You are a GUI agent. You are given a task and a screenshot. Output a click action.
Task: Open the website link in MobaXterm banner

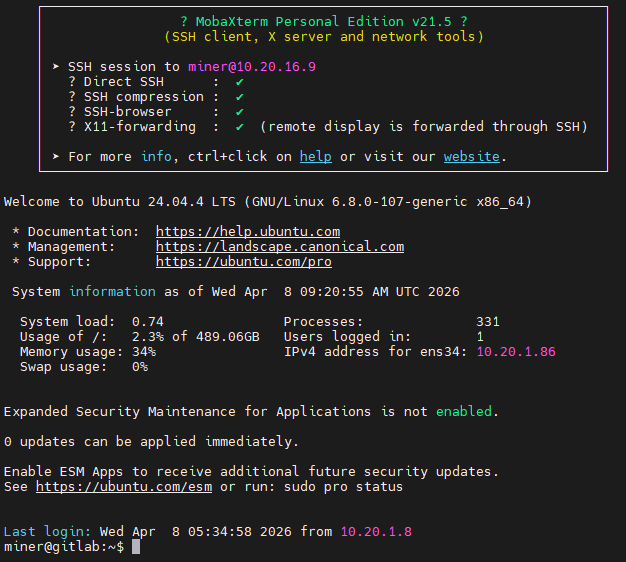(471, 156)
